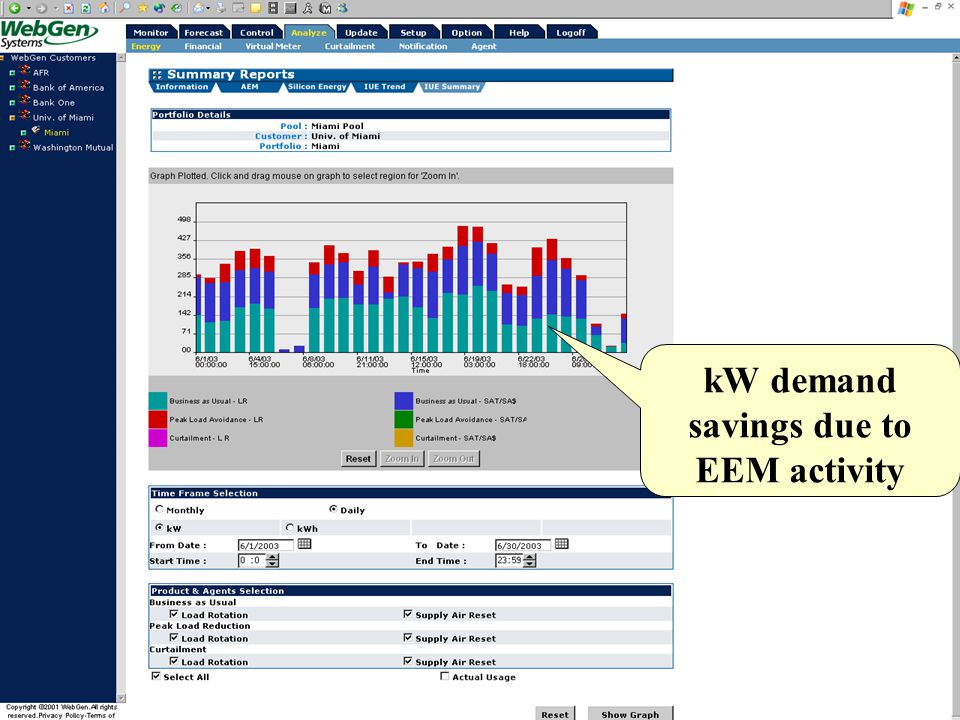This screenshot has width=960, height=720.
Task: Open the Monitor top menu tab
Action: pyautogui.click(x=151, y=32)
